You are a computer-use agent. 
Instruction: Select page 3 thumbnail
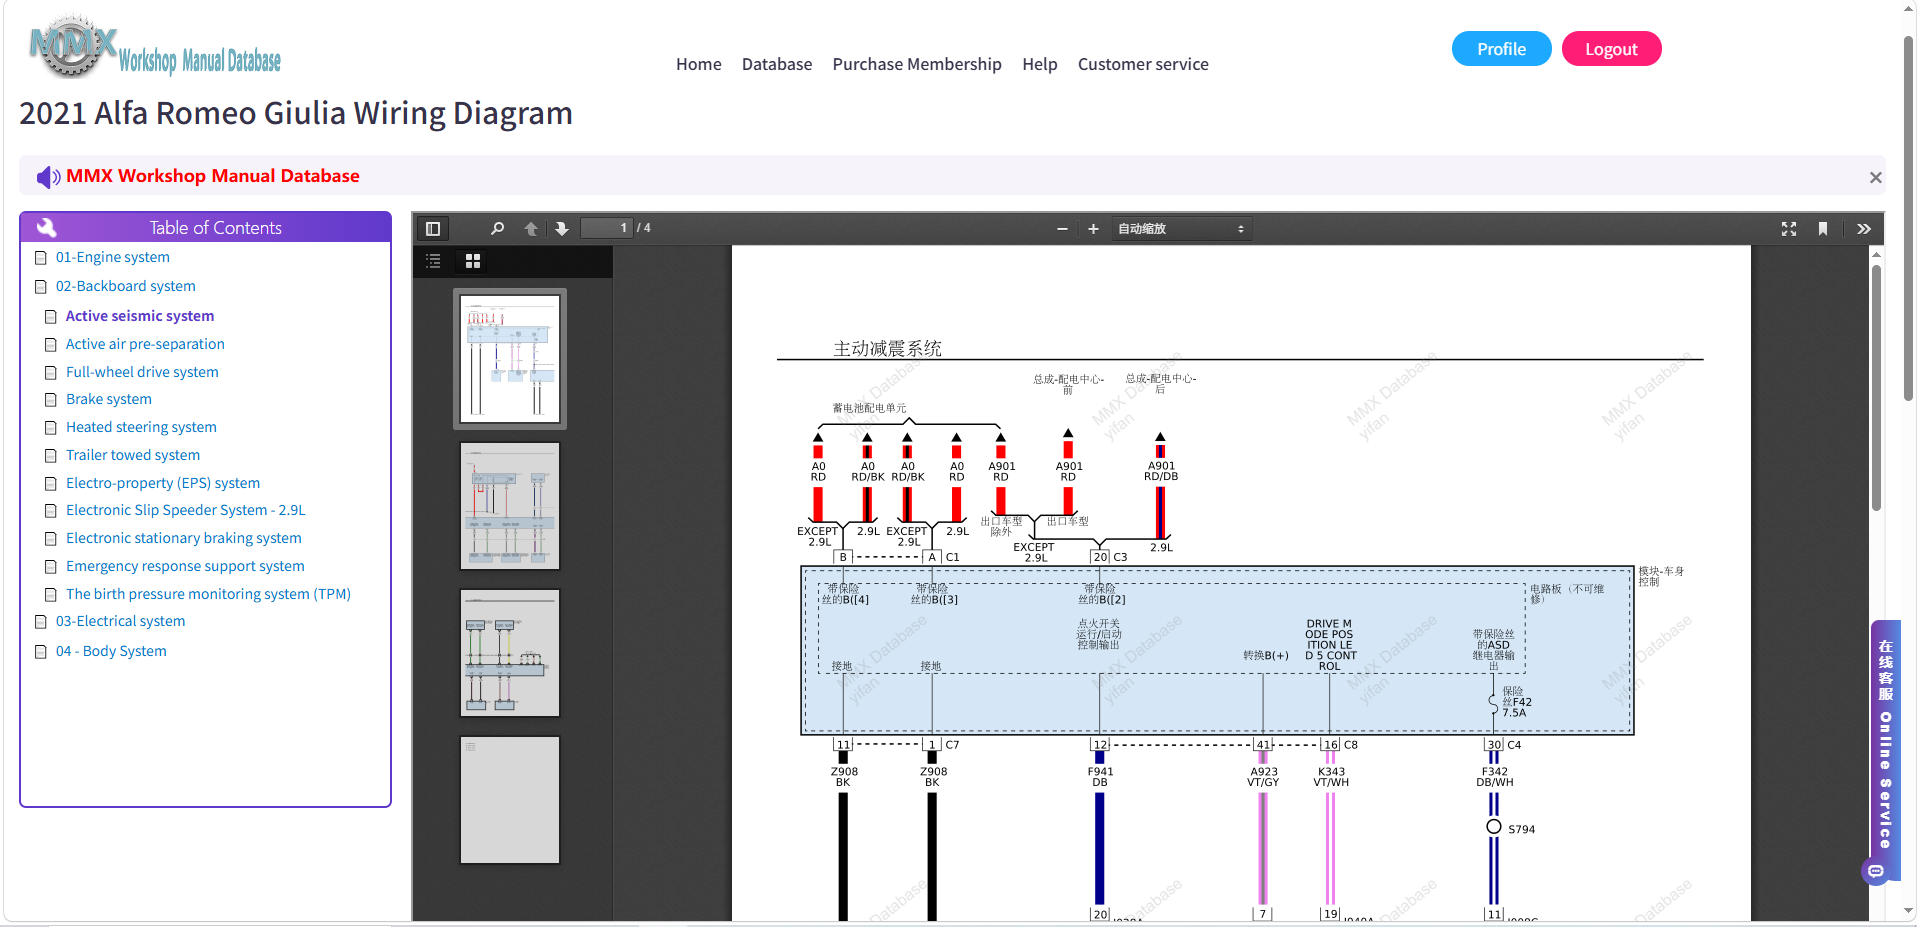pos(510,653)
